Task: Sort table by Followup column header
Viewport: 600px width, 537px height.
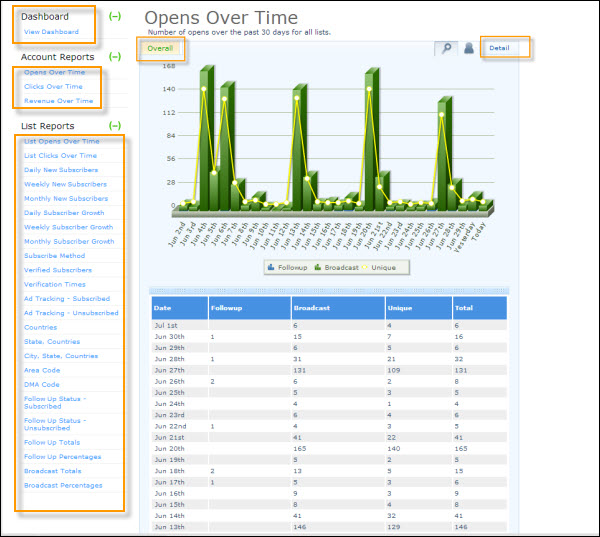Action: point(250,308)
